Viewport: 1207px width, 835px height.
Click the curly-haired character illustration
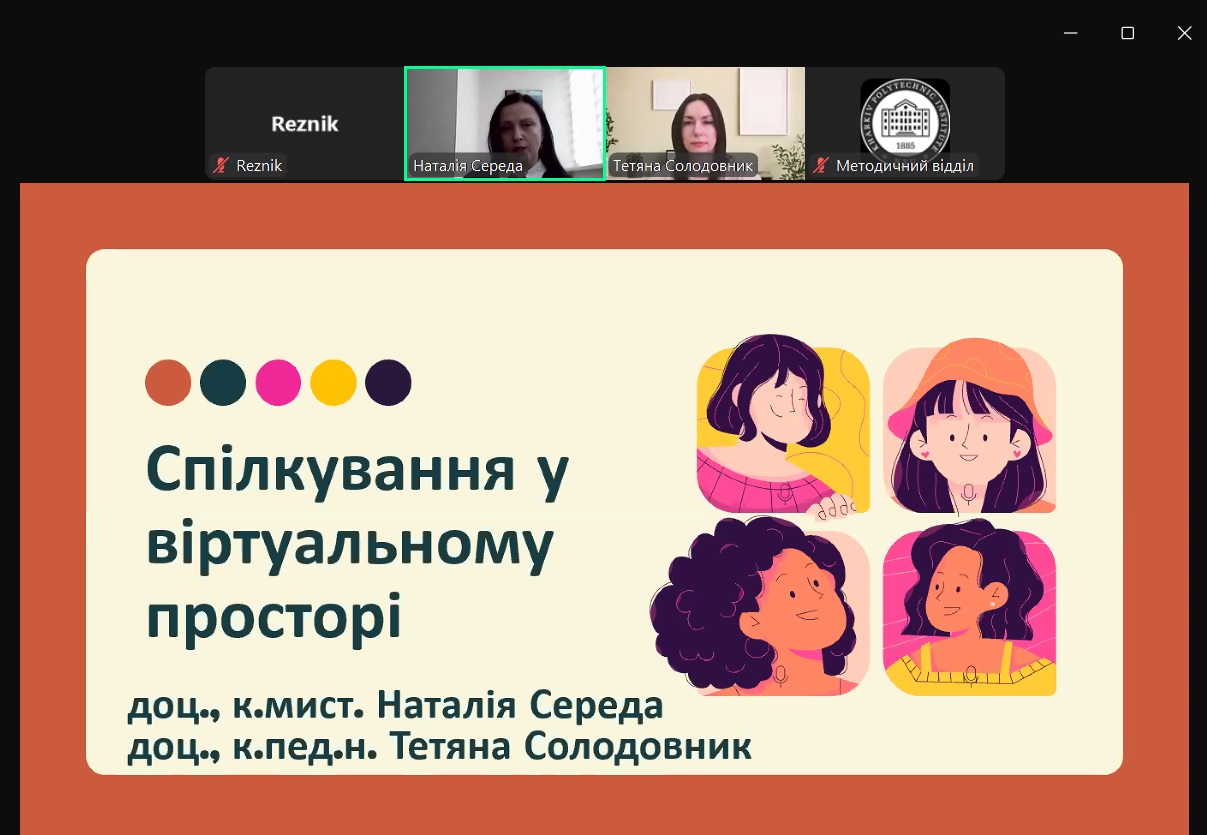[760, 607]
